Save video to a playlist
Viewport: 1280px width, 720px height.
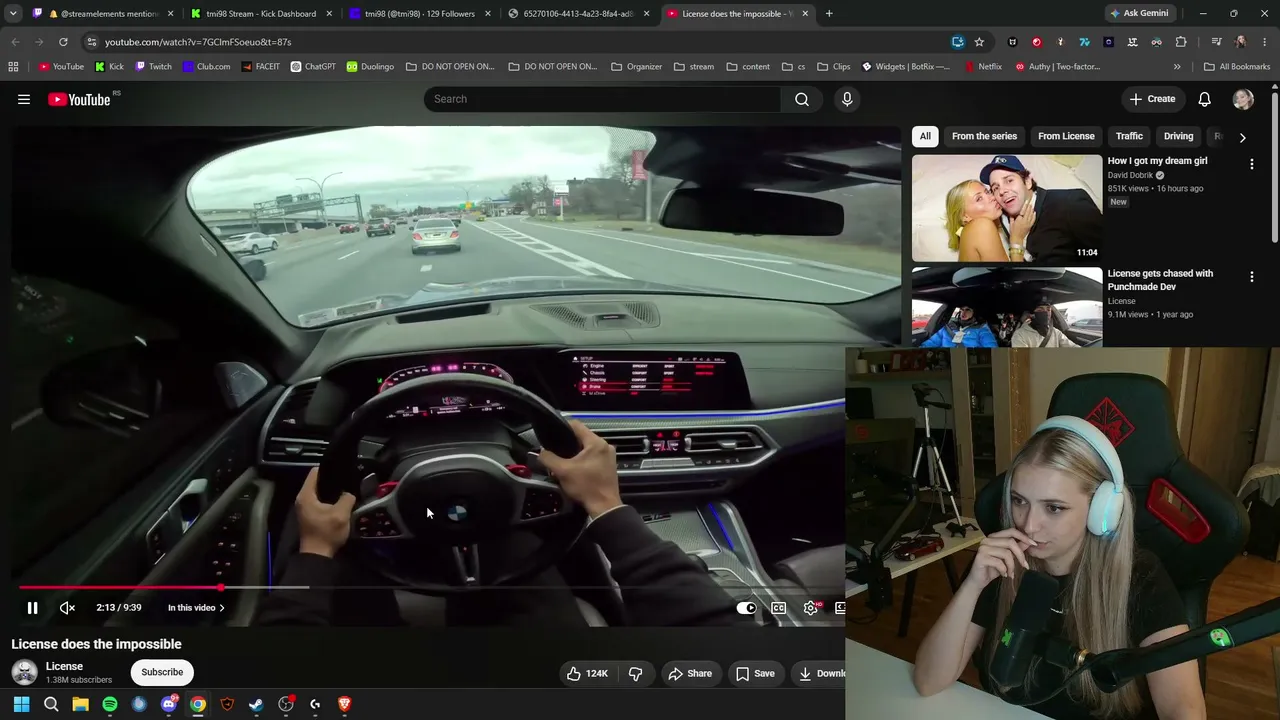click(x=755, y=673)
